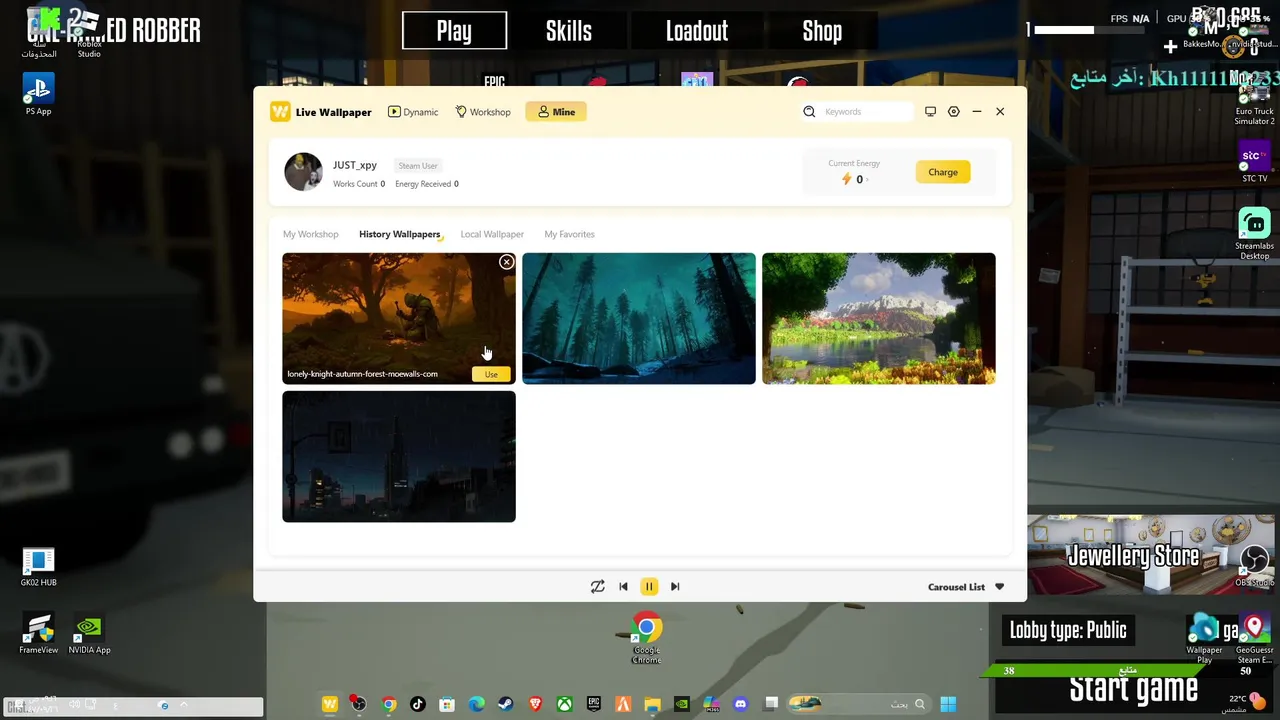Open the OBS Studio desktop icon
1280x720 pixels.
coord(1254,564)
